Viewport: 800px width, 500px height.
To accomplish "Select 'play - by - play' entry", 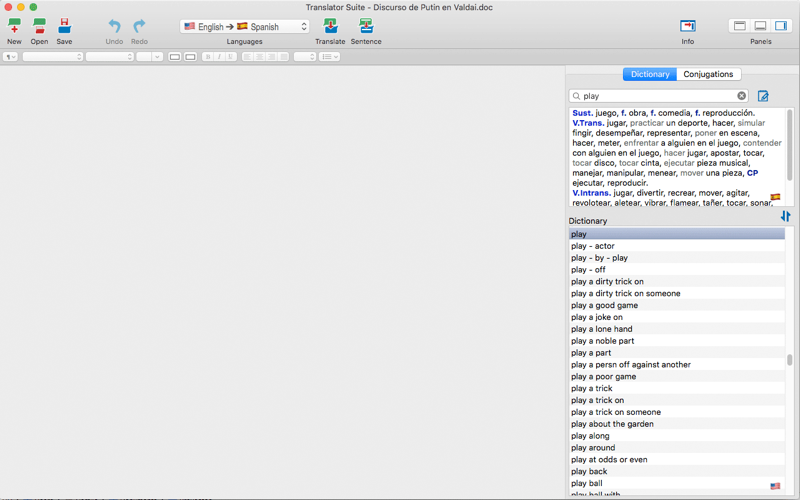I will point(677,258).
